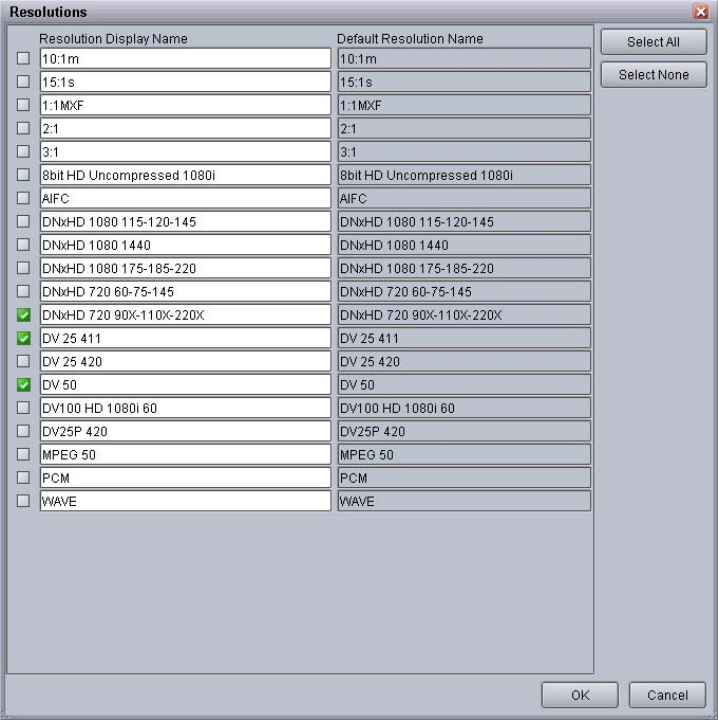Check the AIFC checkbox

coord(23,198)
